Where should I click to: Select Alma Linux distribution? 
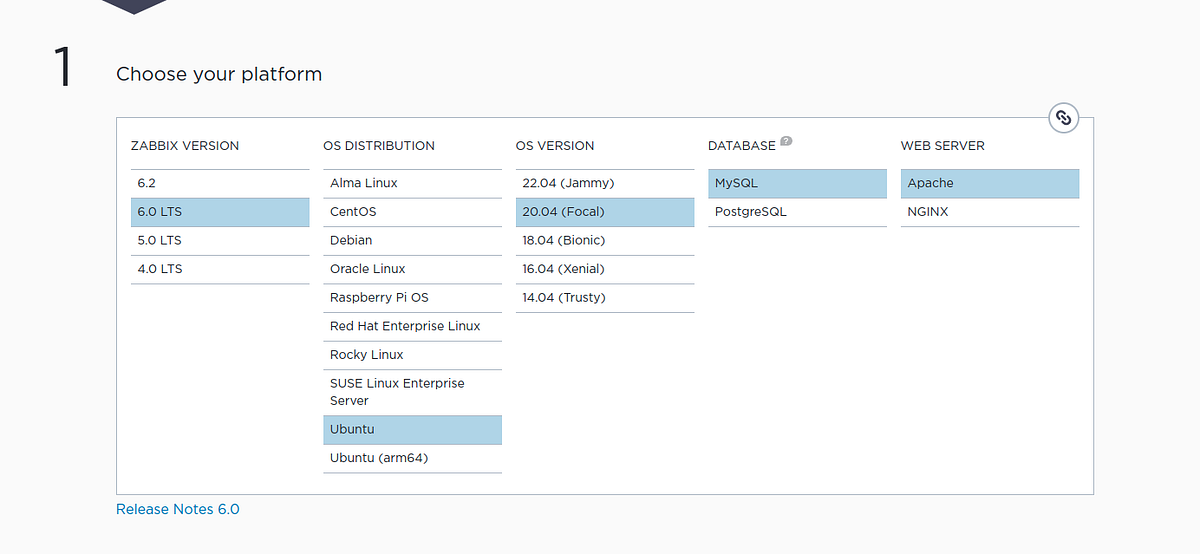pos(412,183)
